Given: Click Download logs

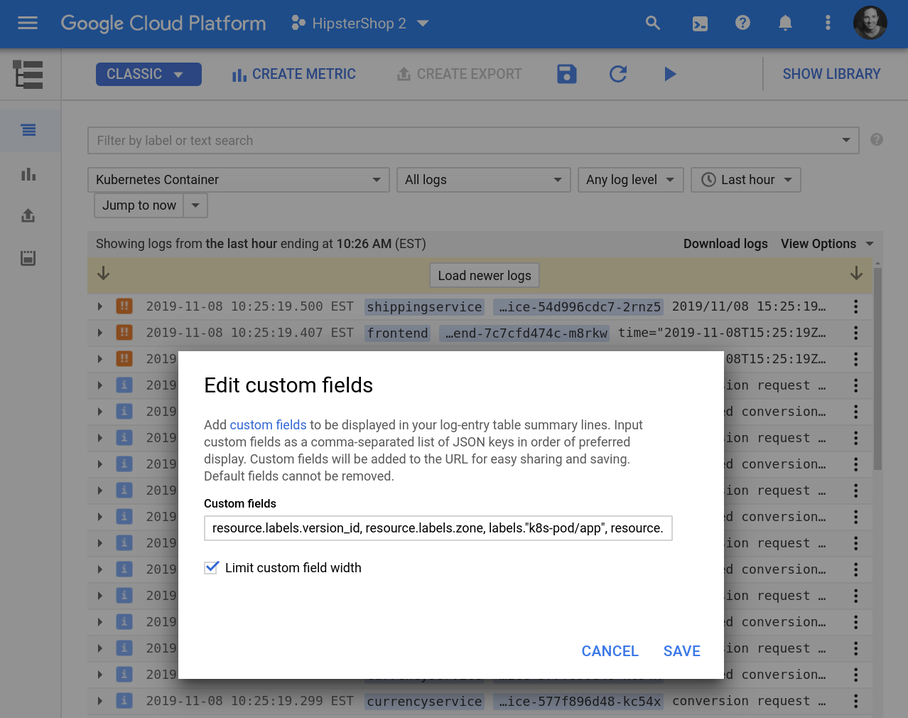Looking at the screenshot, I should coord(725,244).
